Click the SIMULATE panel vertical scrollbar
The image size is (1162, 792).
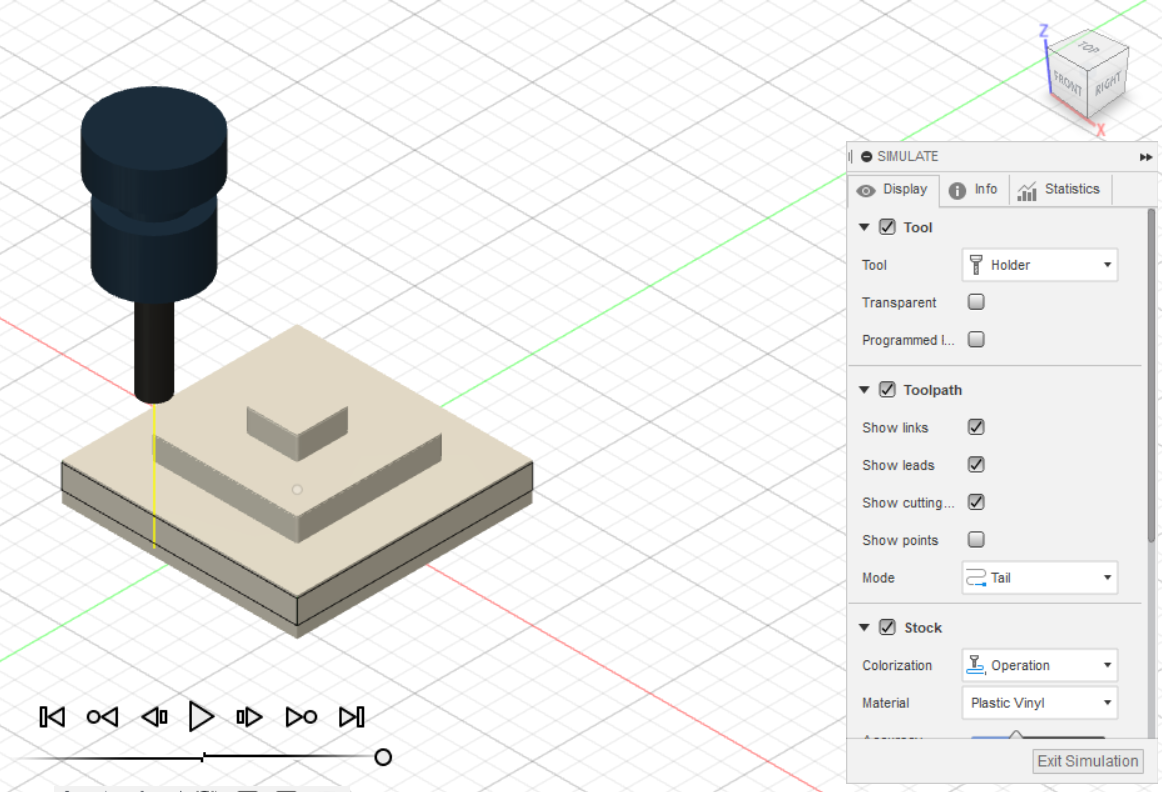(1151, 375)
